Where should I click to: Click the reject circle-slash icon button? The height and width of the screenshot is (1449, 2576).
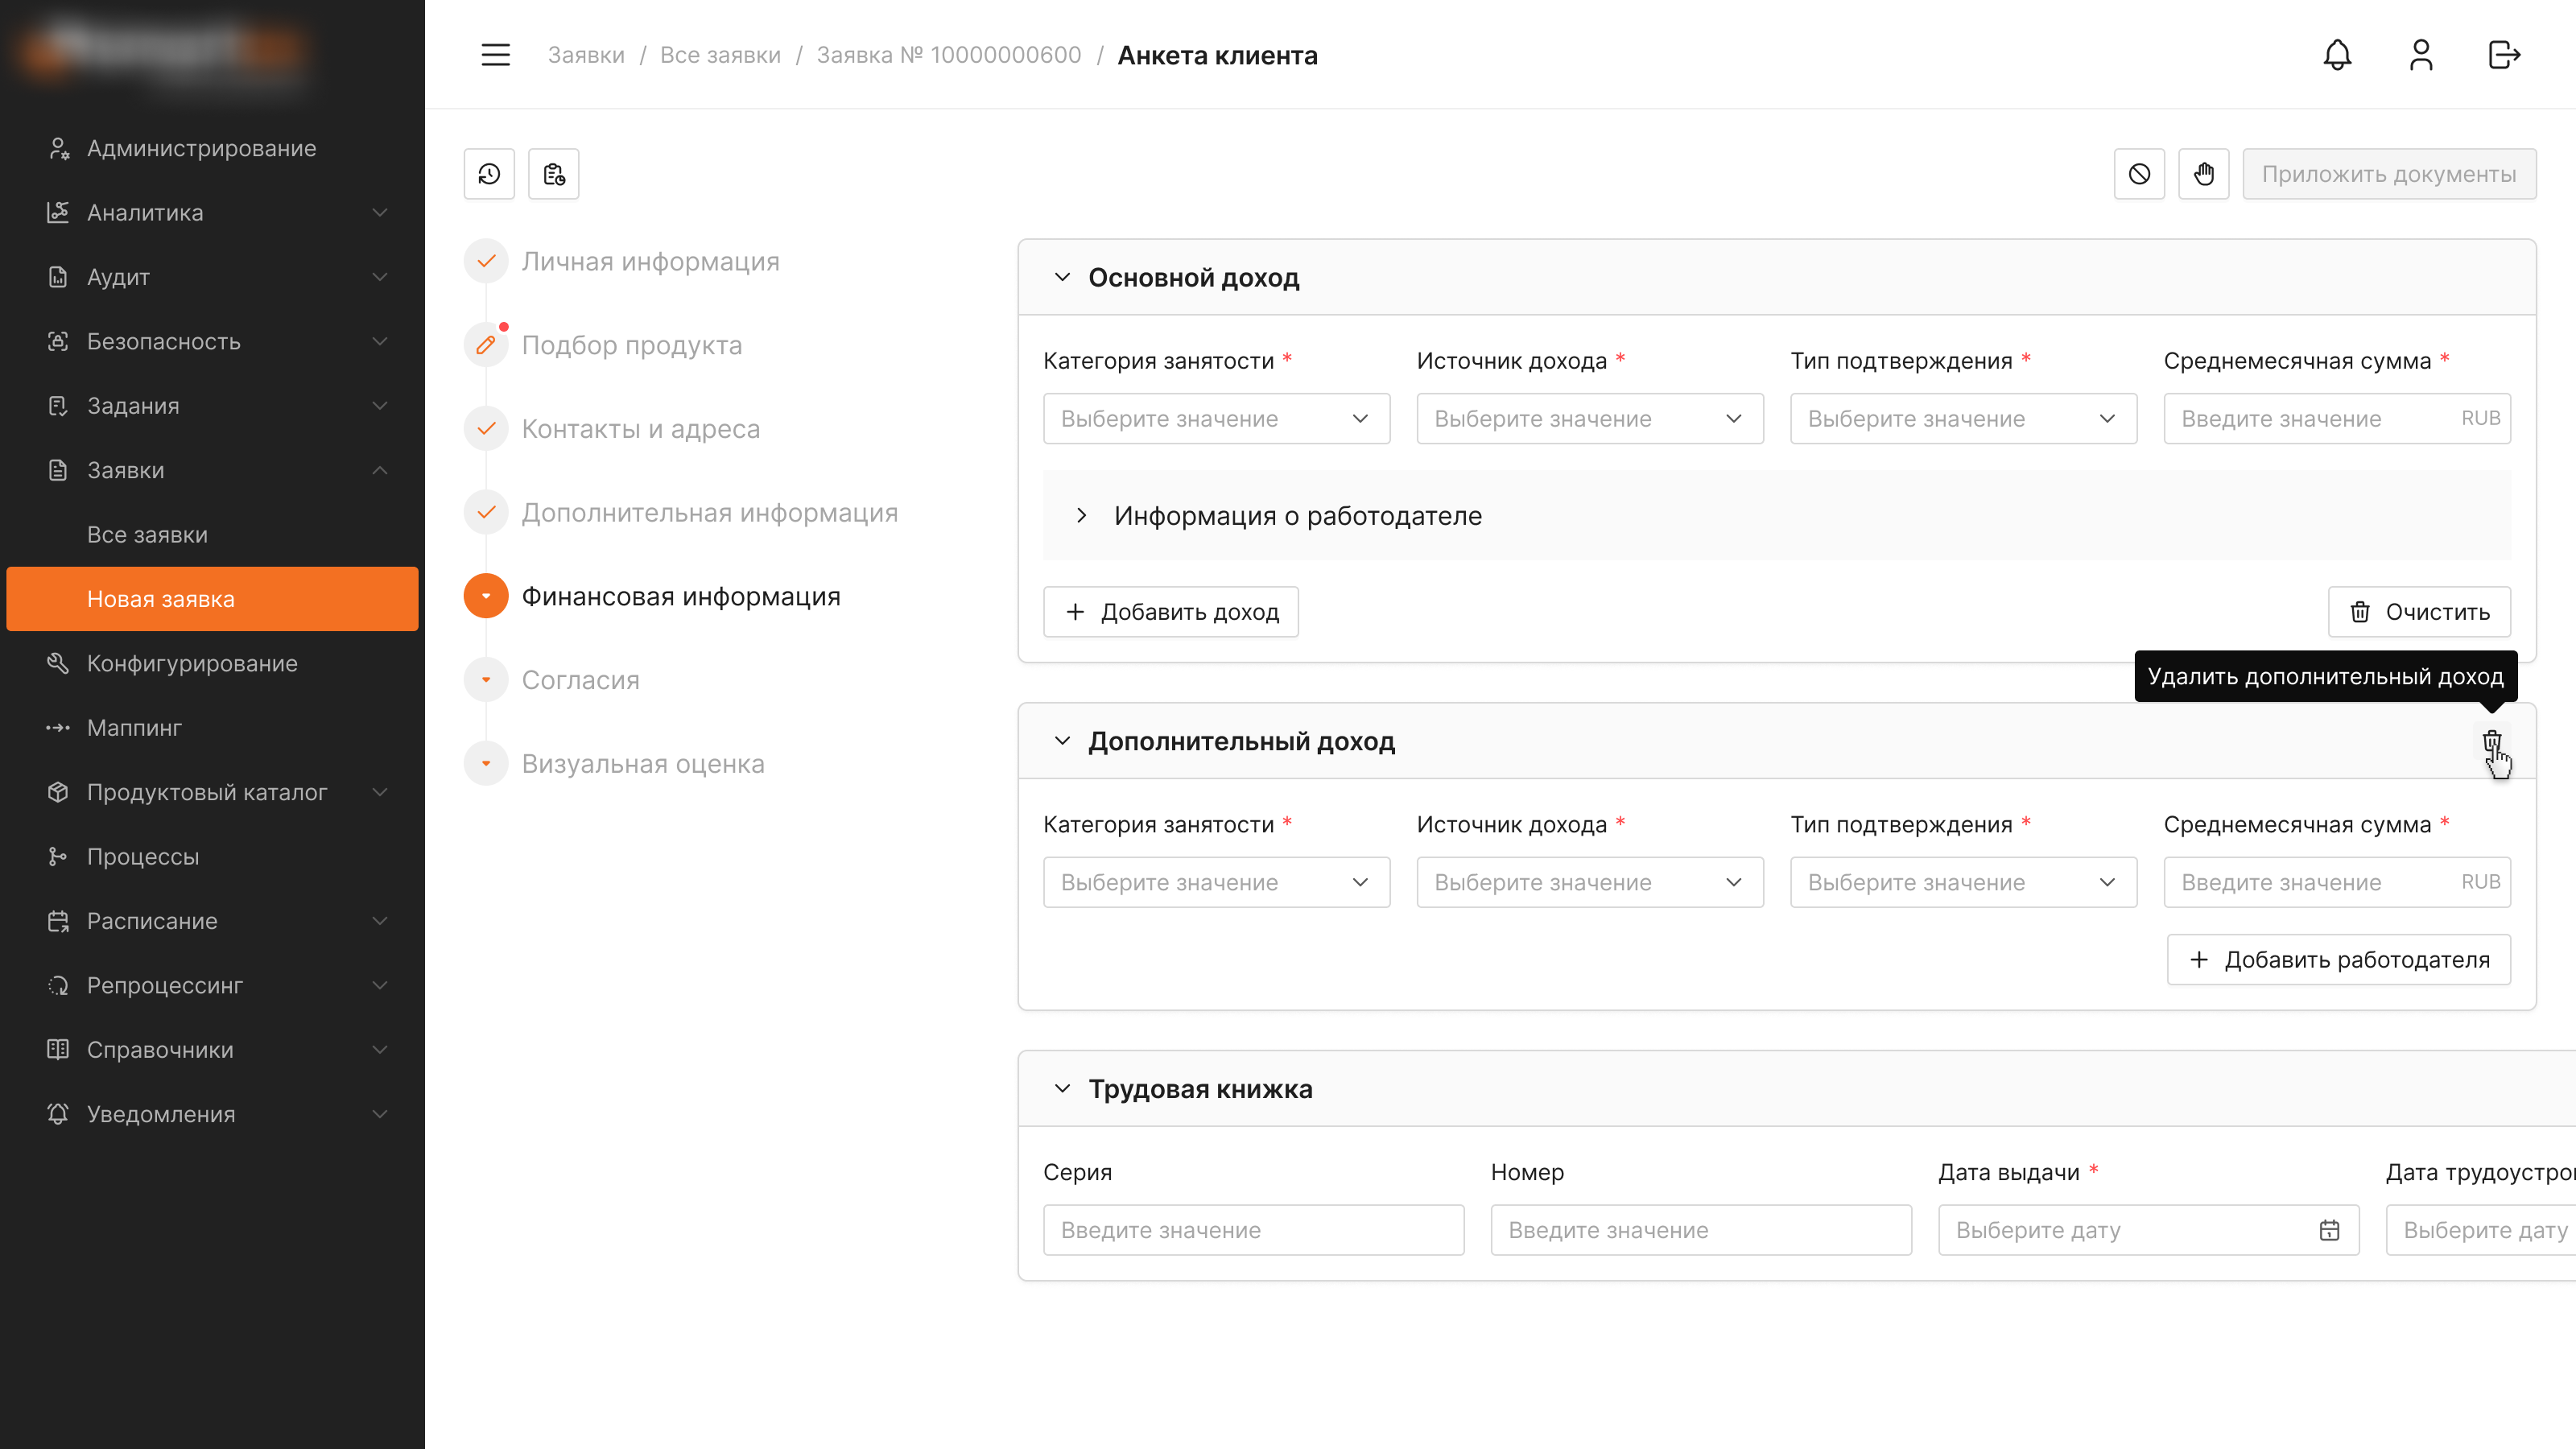tap(2139, 174)
